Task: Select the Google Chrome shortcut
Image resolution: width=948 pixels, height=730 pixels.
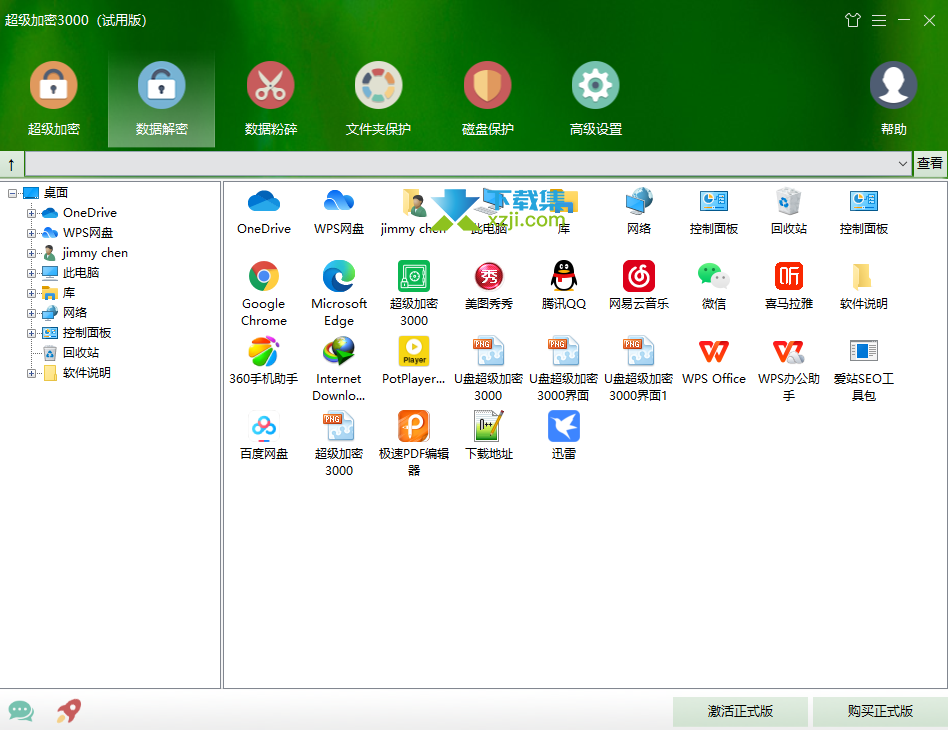Action: click(264, 294)
